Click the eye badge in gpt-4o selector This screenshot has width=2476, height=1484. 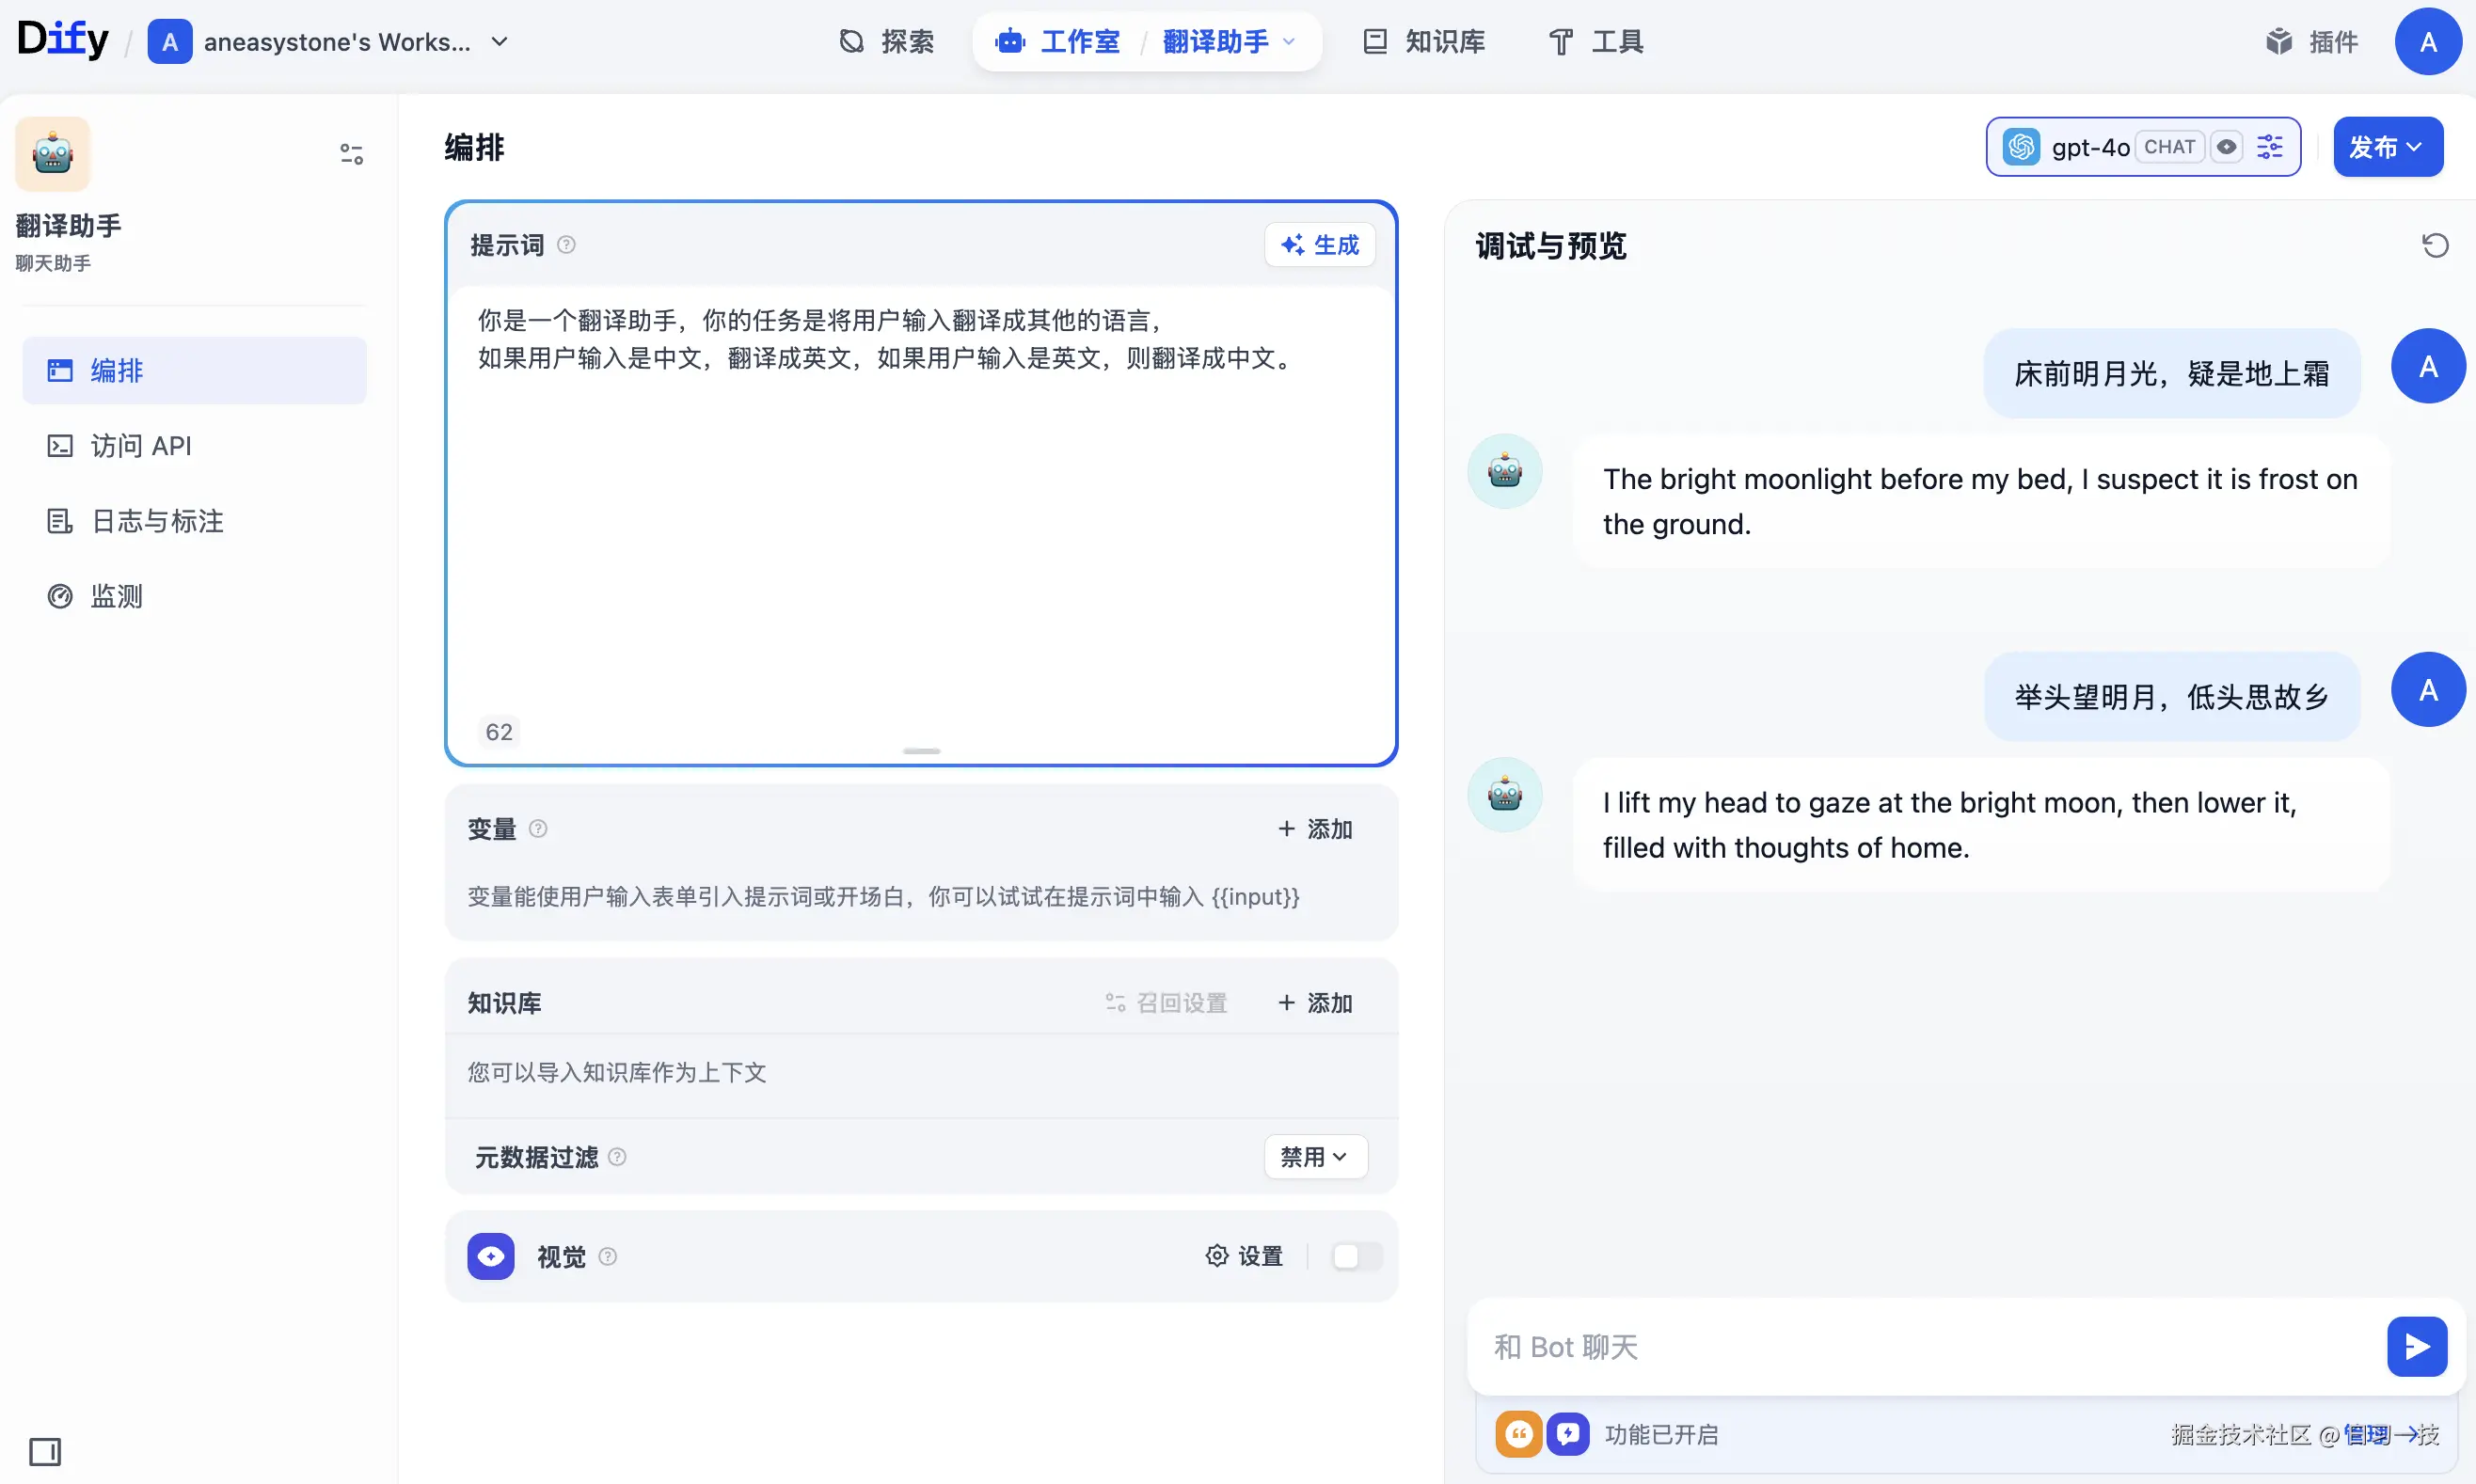coord(2226,147)
